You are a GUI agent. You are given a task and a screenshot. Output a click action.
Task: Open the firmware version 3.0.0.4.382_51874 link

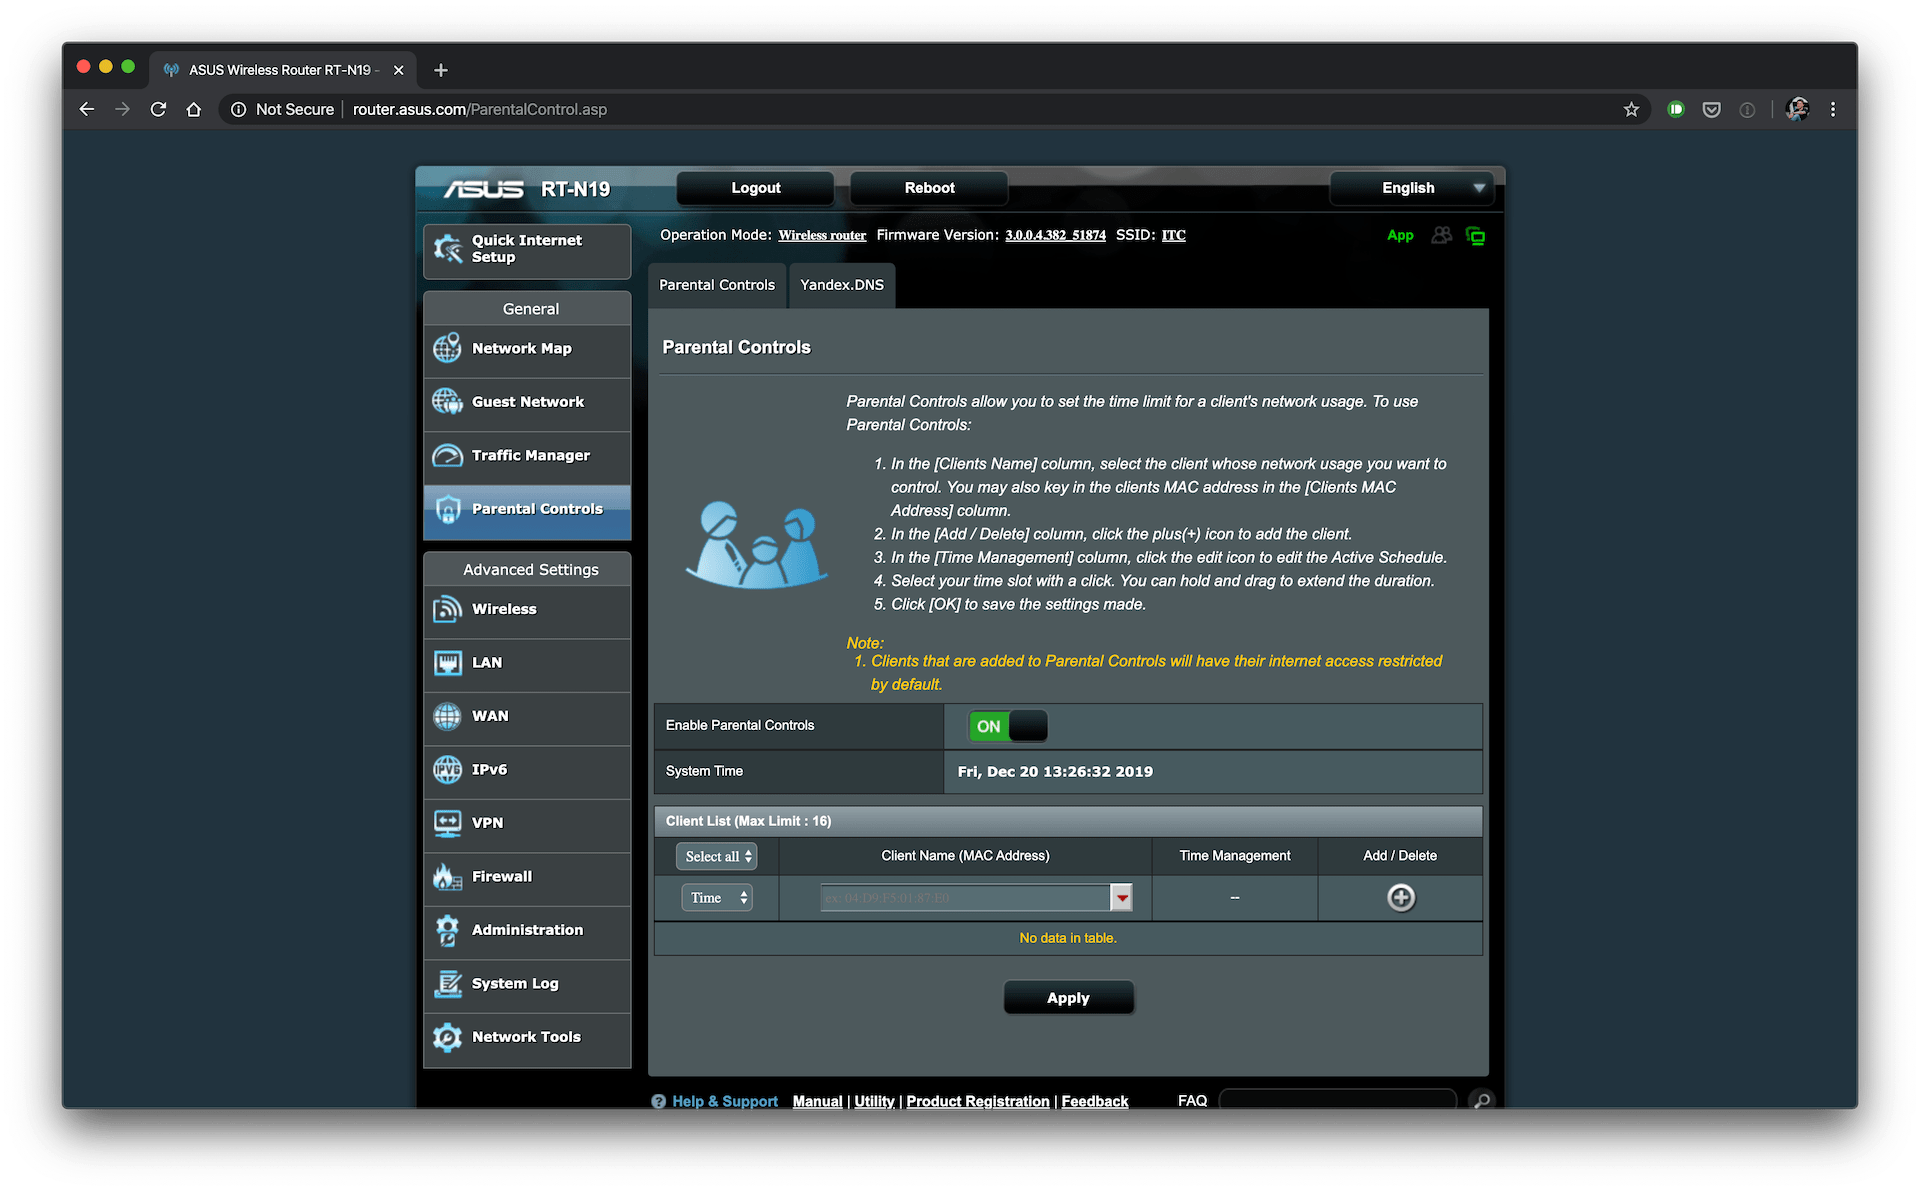pyautogui.click(x=1055, y=235)
